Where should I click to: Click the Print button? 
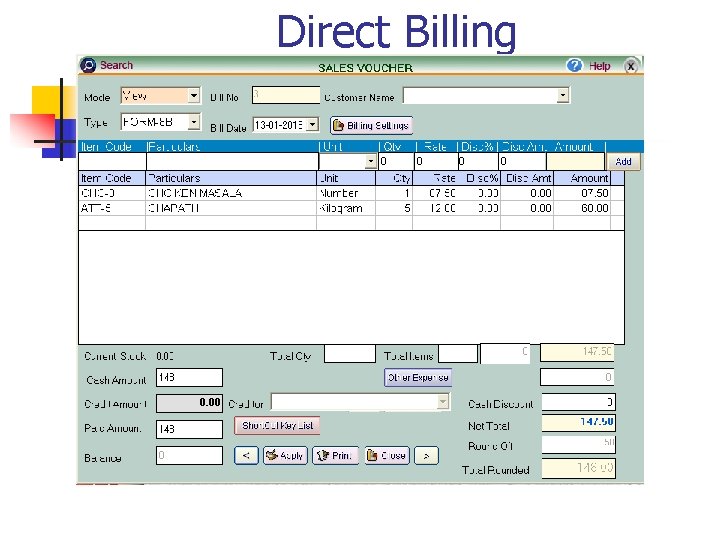click(335, 456)
